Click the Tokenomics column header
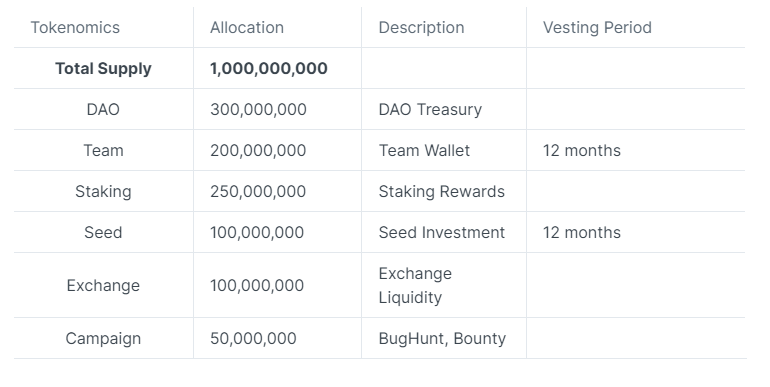770x387 pixels. 75,28
